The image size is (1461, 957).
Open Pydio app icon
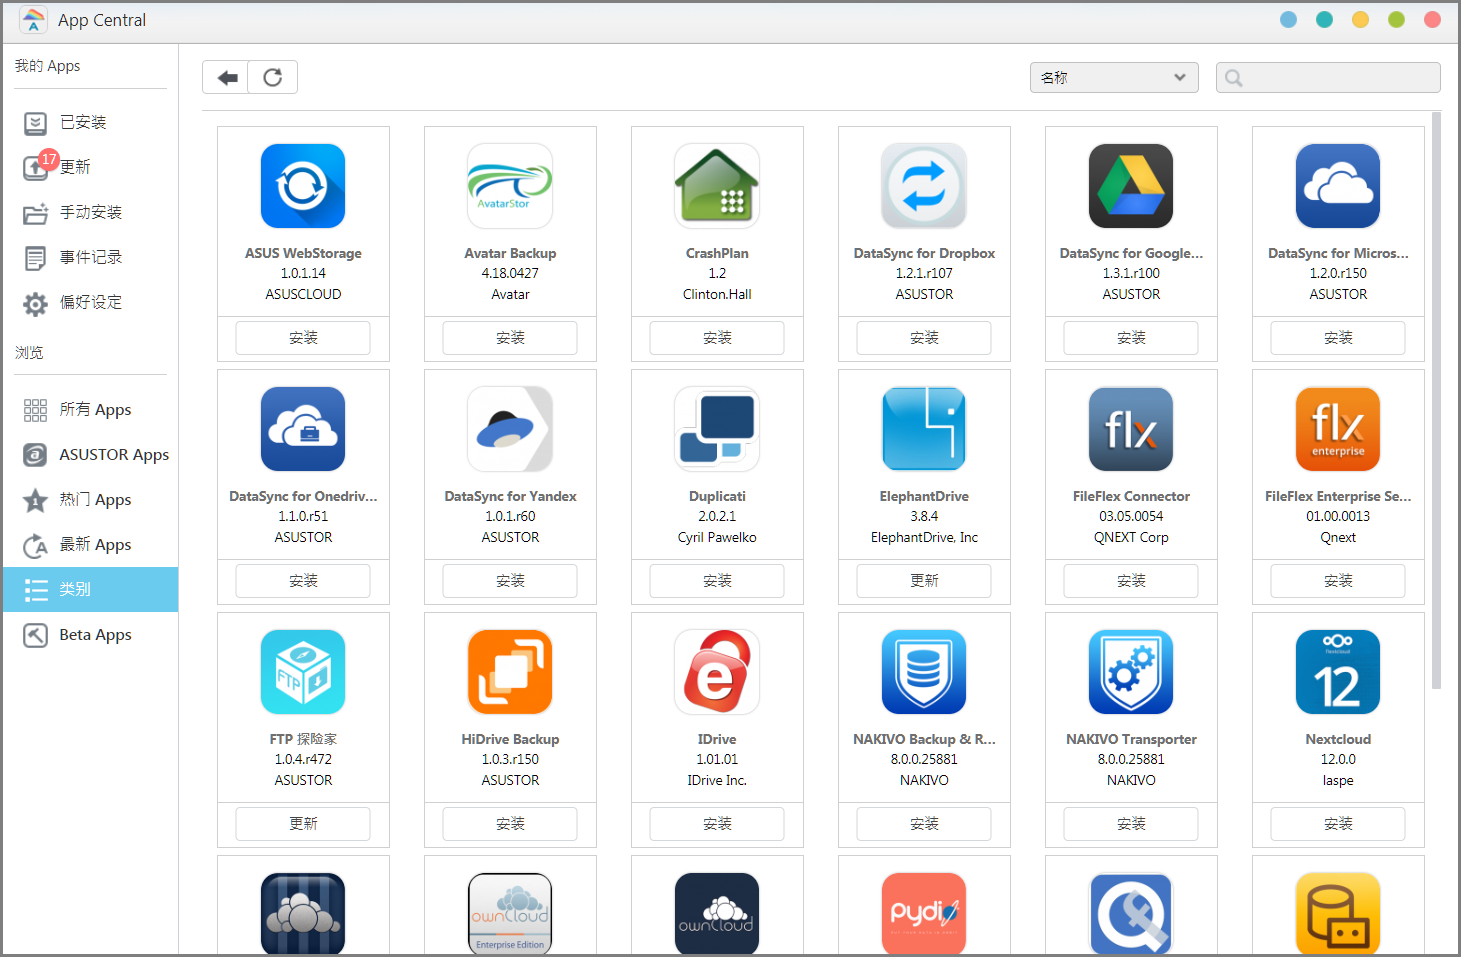click(924, 913)
